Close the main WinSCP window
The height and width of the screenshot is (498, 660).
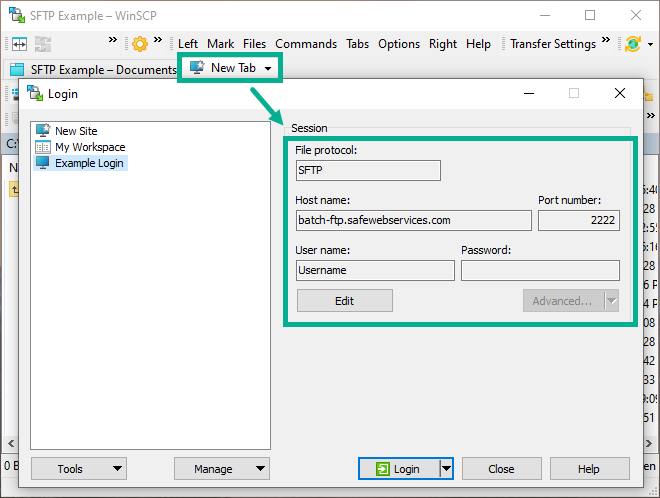tap(636, 15)
